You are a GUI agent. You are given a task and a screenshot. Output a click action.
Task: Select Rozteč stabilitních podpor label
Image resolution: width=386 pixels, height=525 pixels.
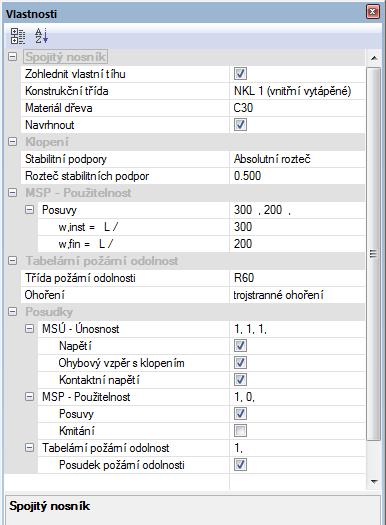click(x=87, y=176)
